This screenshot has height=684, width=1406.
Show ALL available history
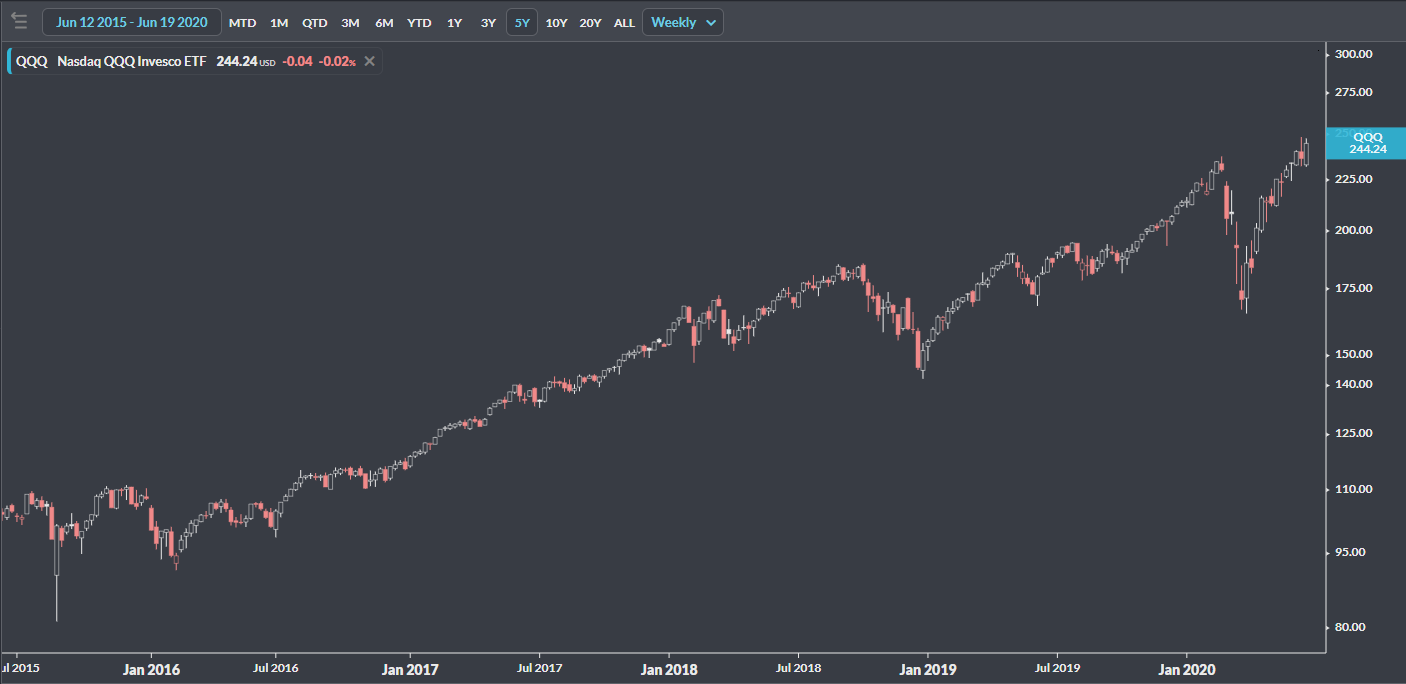(624, 22)
